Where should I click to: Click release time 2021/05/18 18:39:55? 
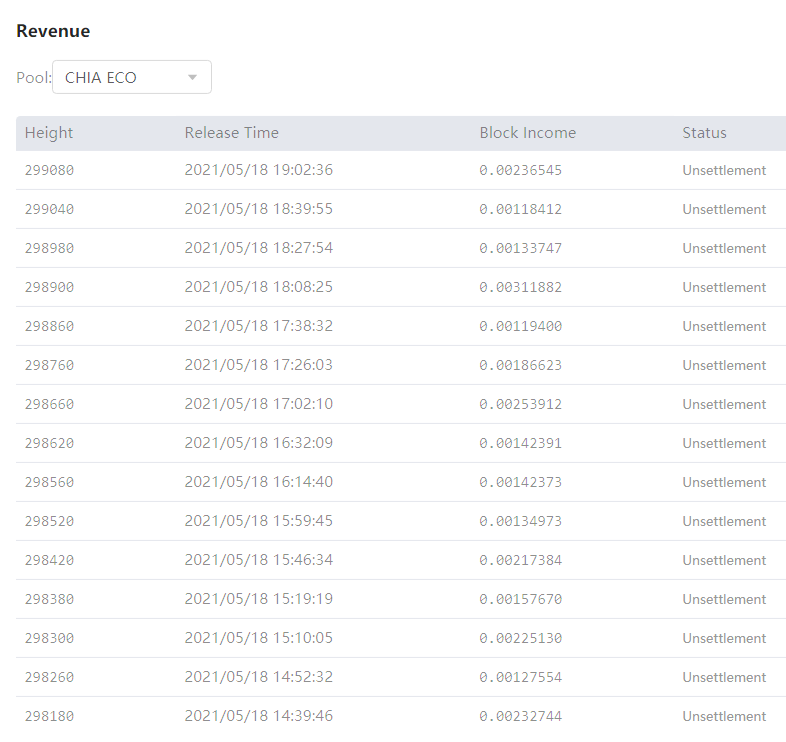coord(259,209)
